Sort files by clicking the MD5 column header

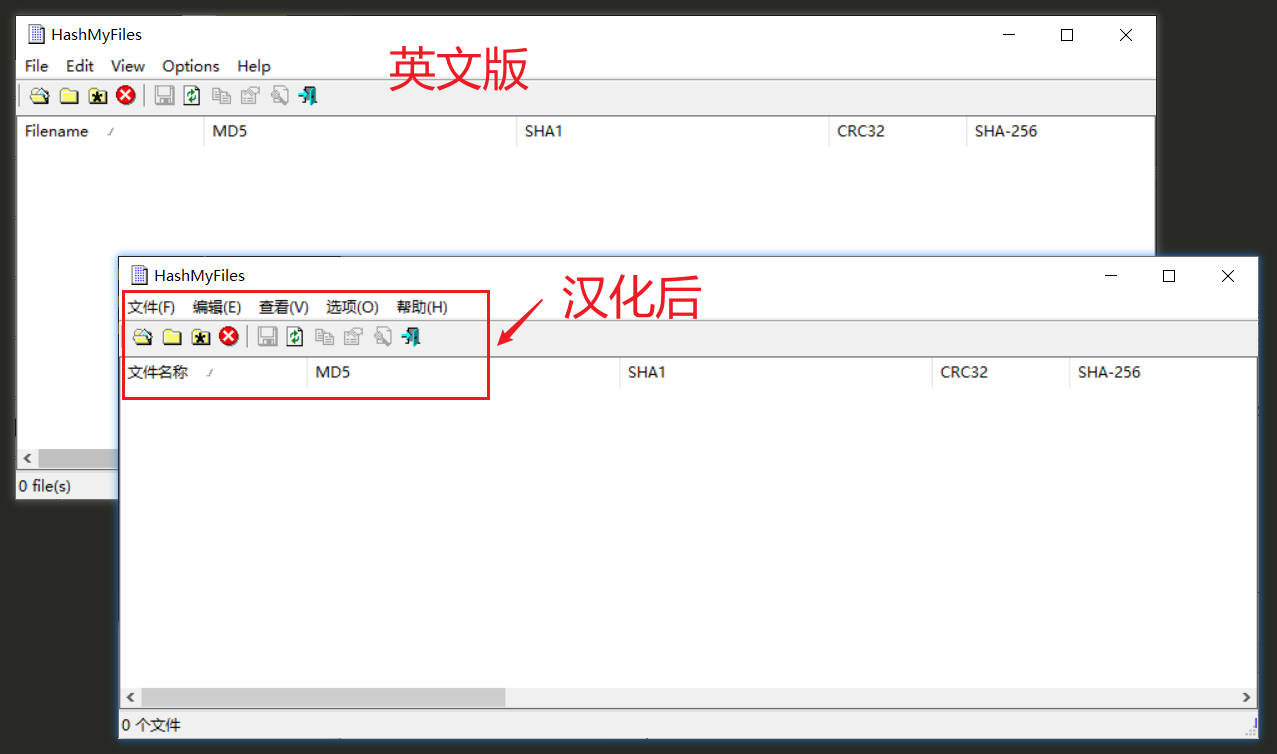[x=331, y=372]
